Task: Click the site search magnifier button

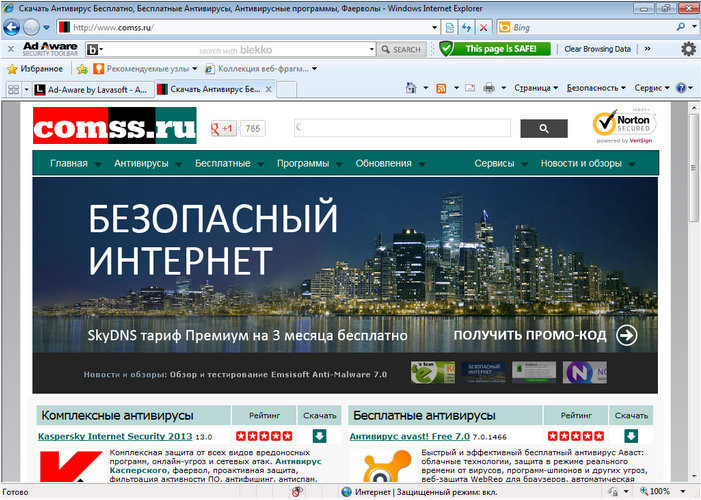Action: (544, 128)
